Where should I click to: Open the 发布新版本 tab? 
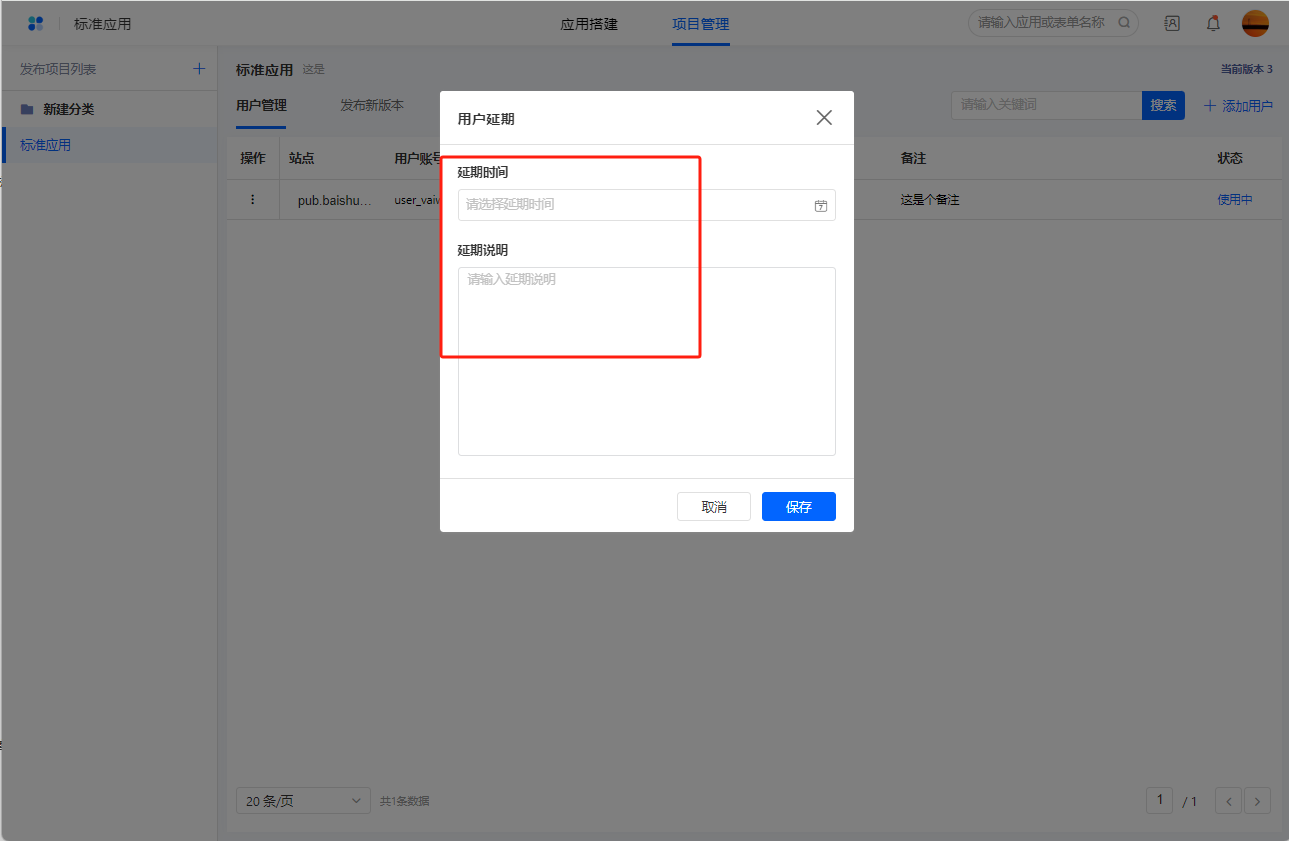pos(372,105)
